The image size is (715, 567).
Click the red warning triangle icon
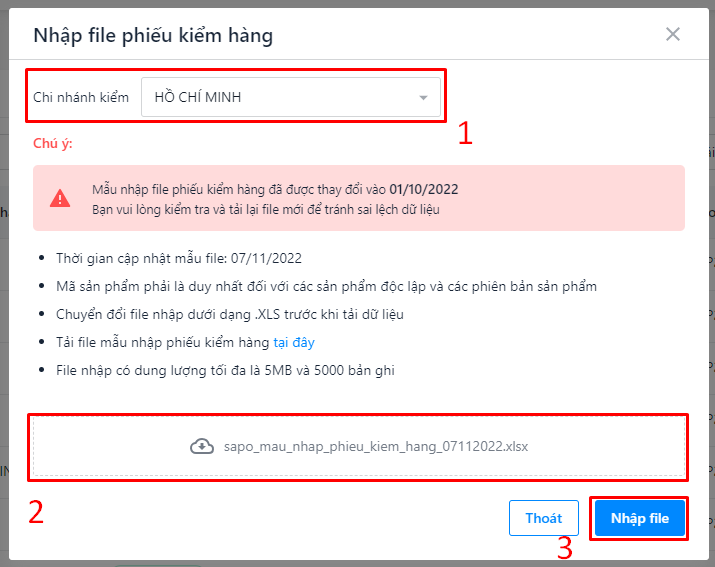[x=60, y=198]
